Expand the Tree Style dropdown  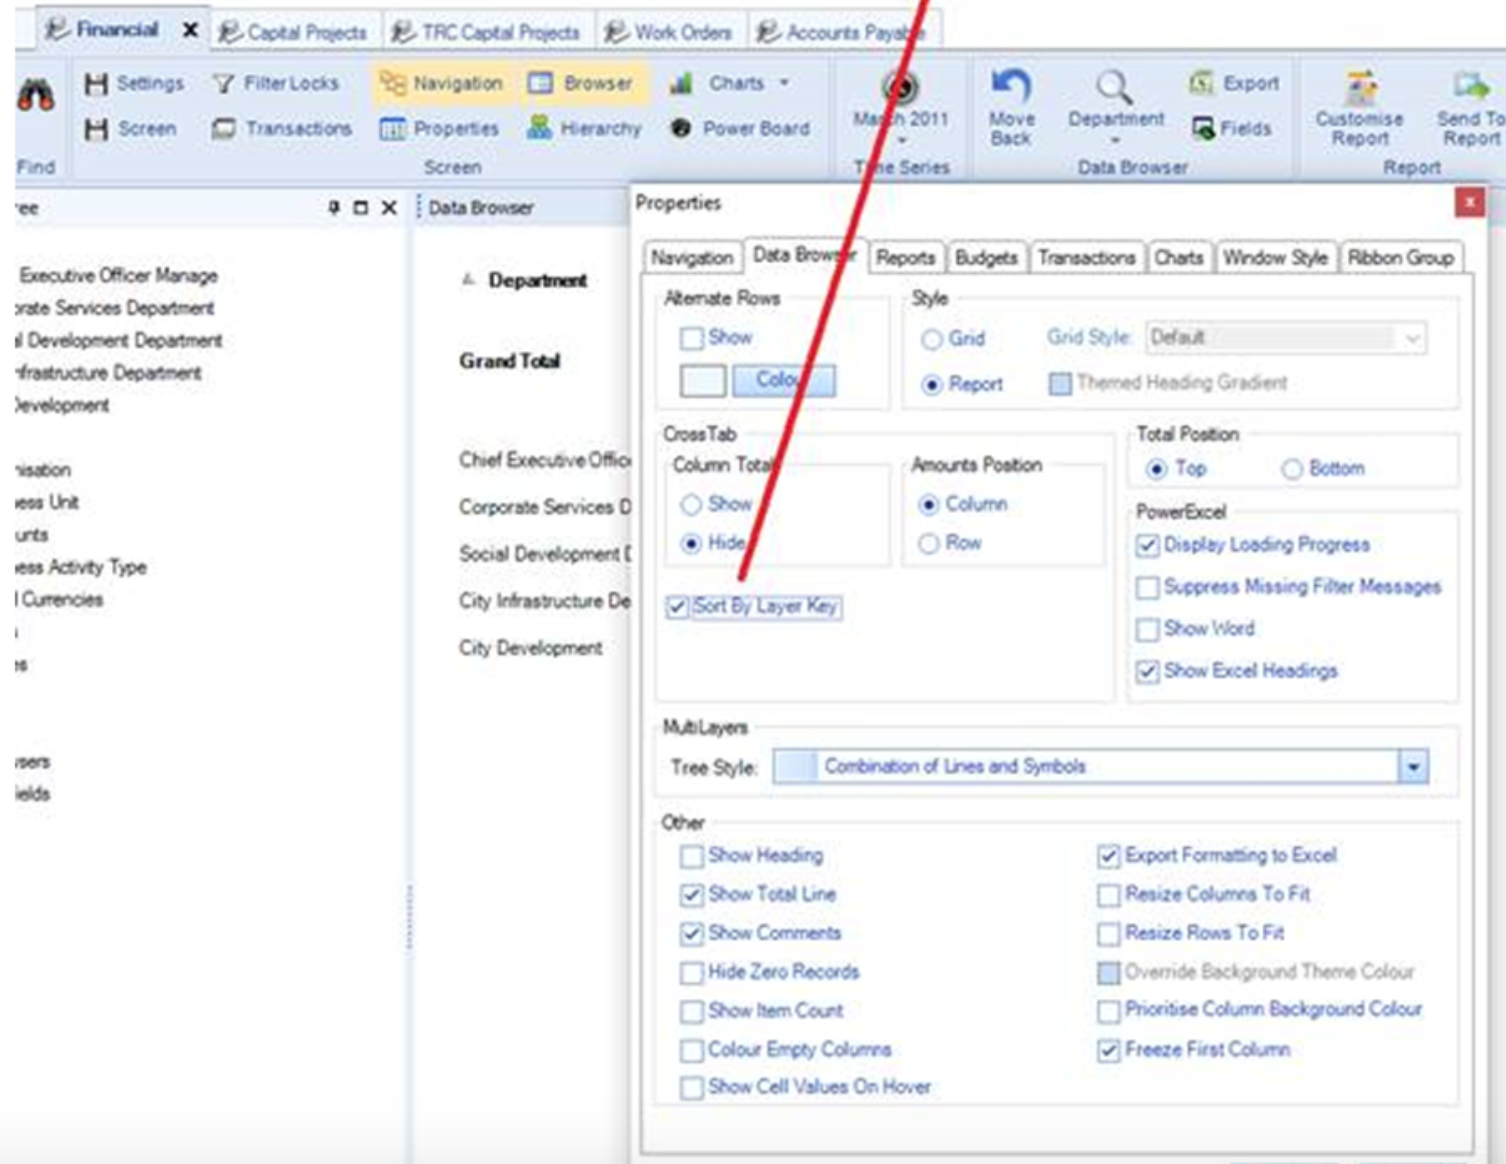click(x=1412, y=767)
